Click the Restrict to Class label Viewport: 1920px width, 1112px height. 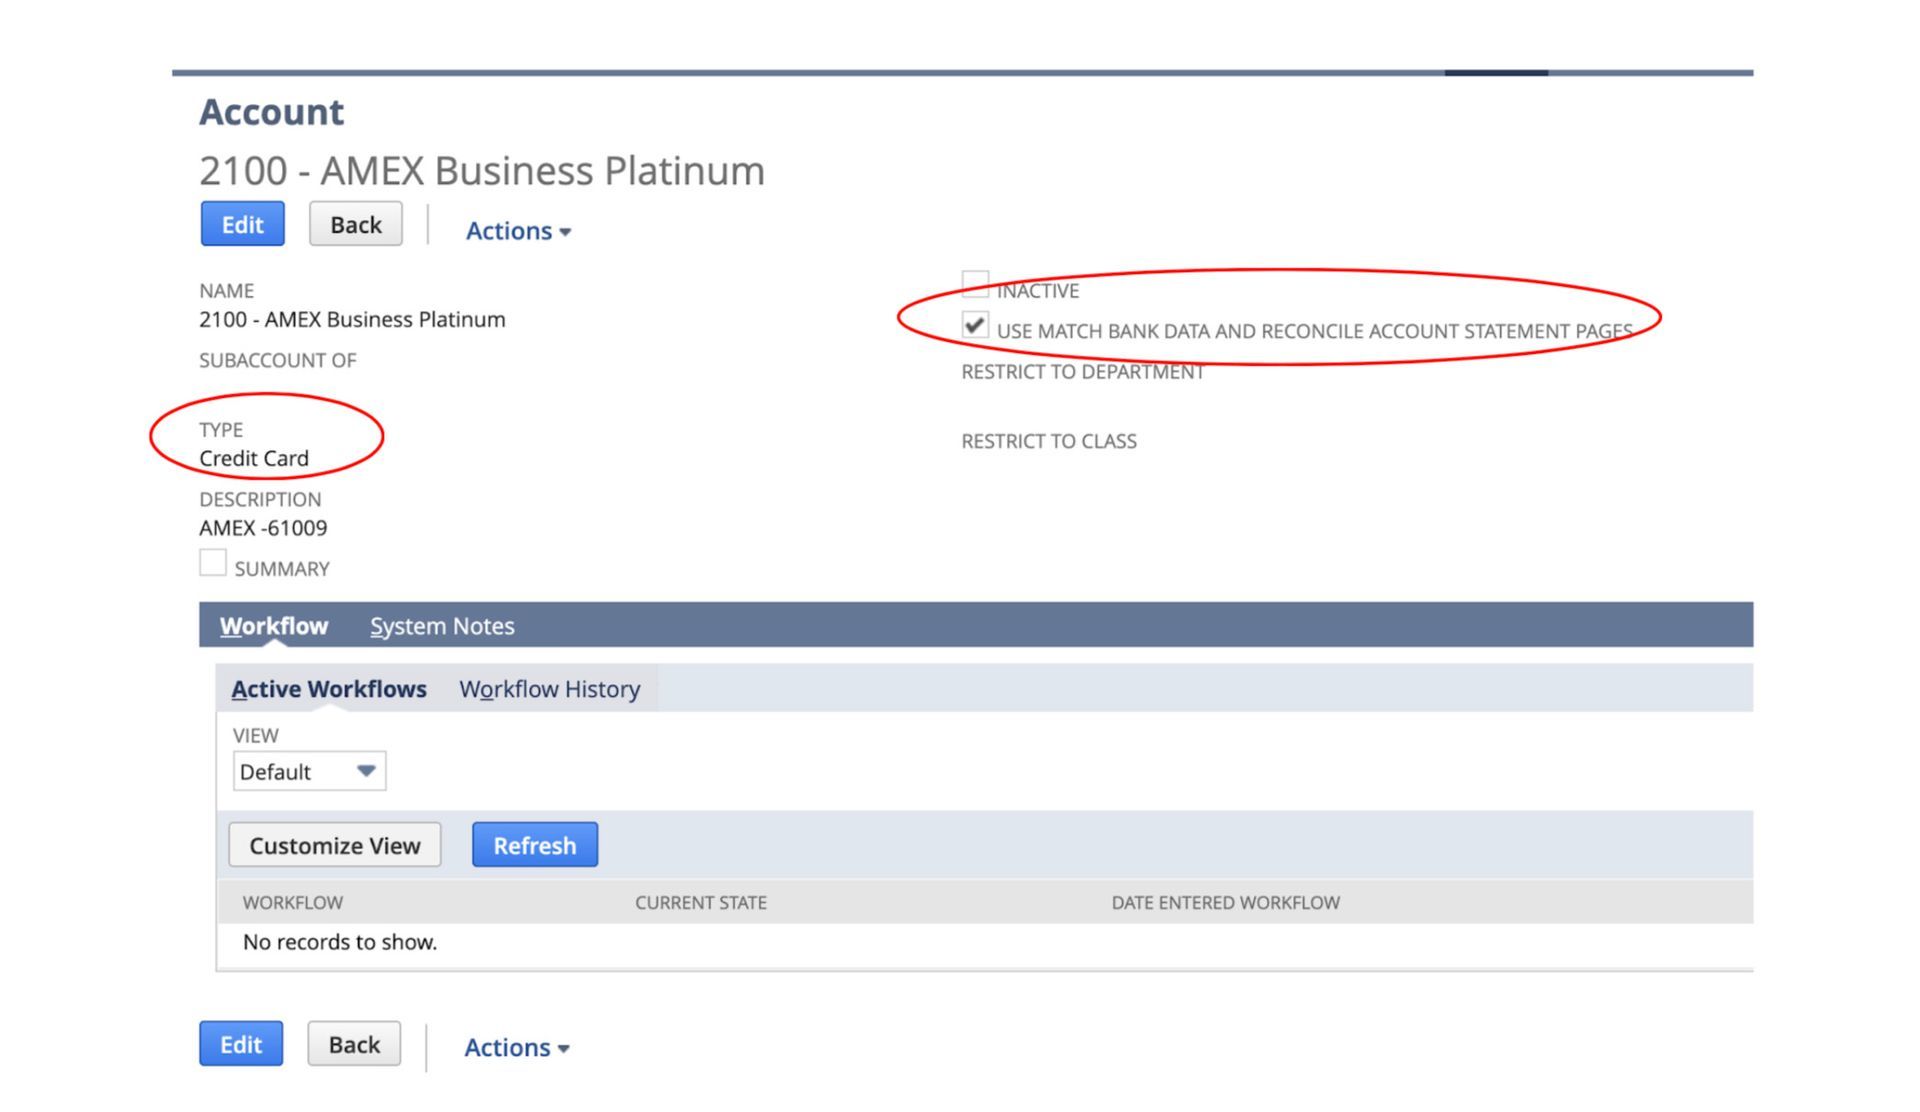1049,441
